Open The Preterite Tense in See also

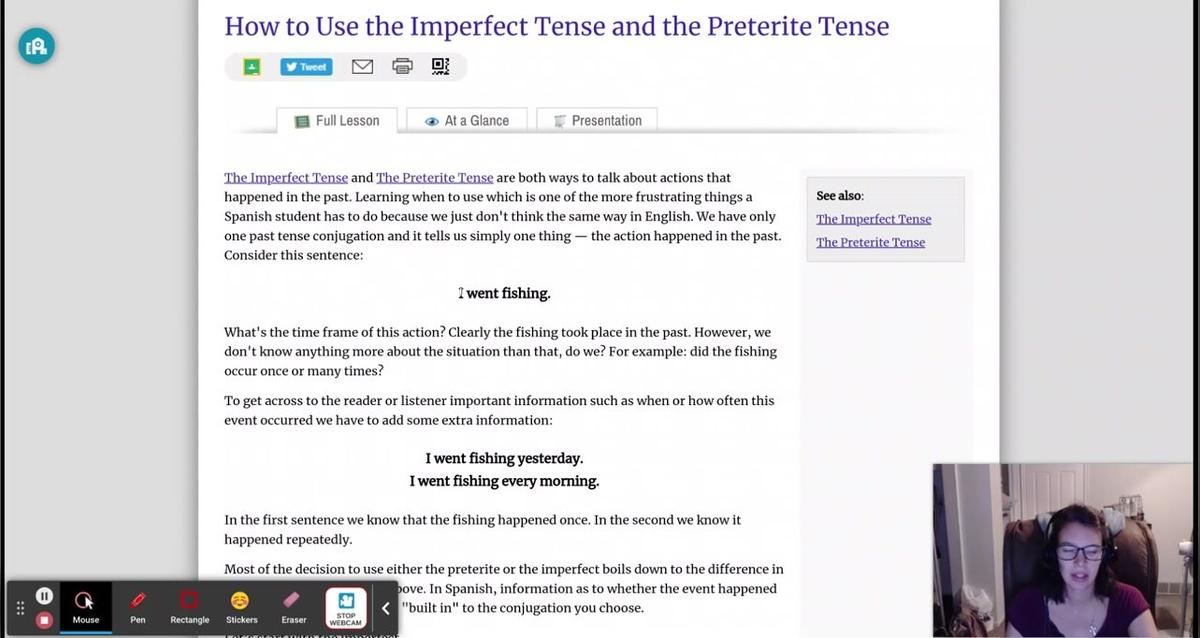pos(870,242)
